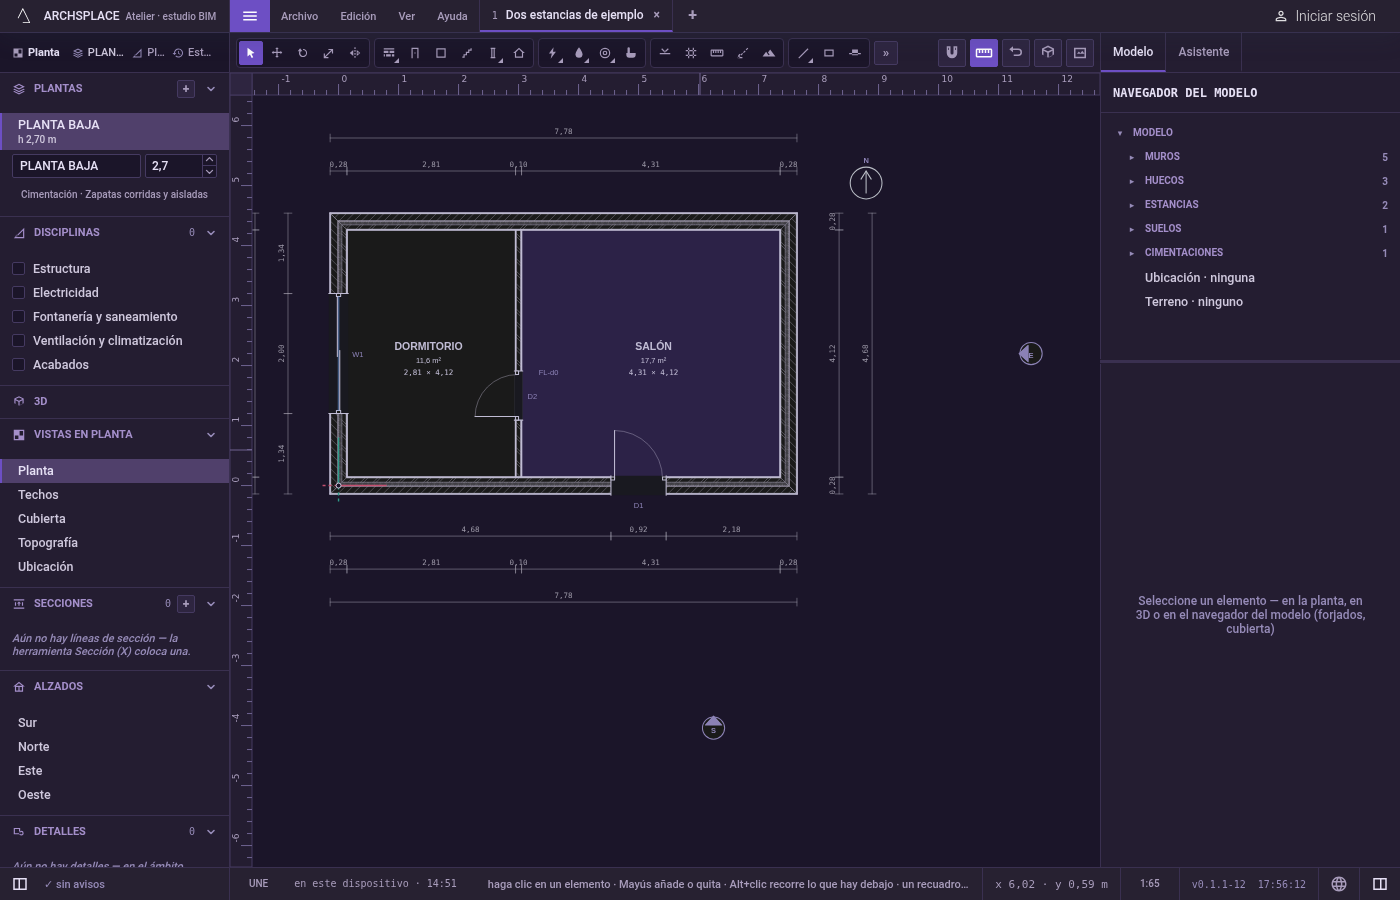
Task: Pick the wall tool with brick icon
Action: point(389,53)
